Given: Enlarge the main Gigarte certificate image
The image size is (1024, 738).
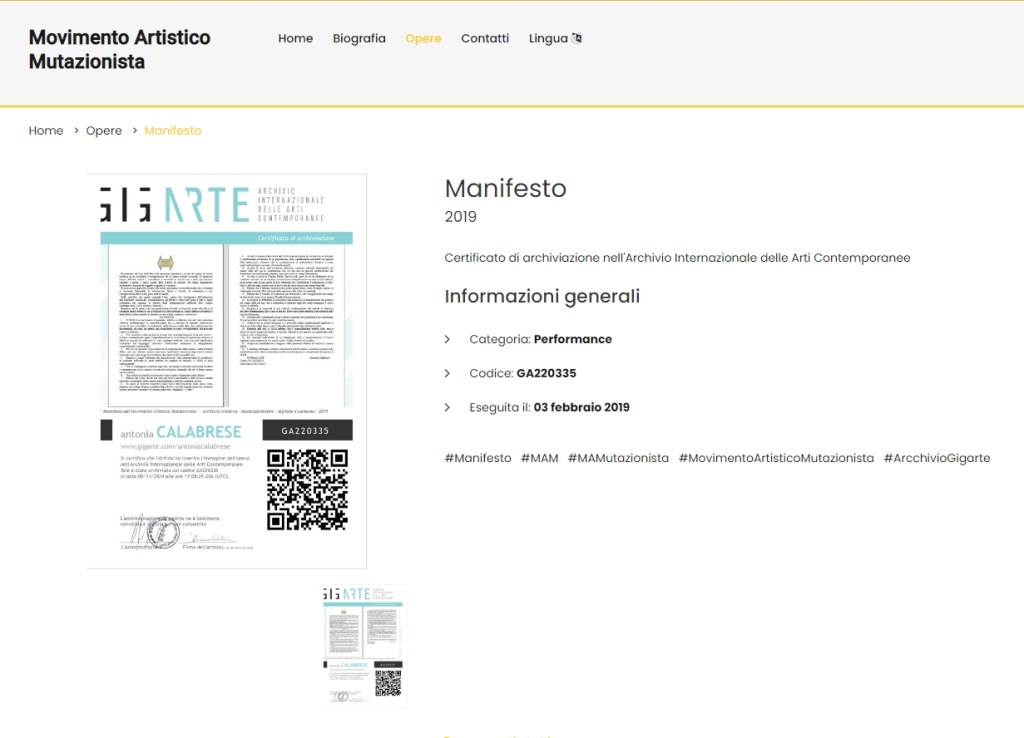Looking at the screenshot, I should (x=226, y=371).
